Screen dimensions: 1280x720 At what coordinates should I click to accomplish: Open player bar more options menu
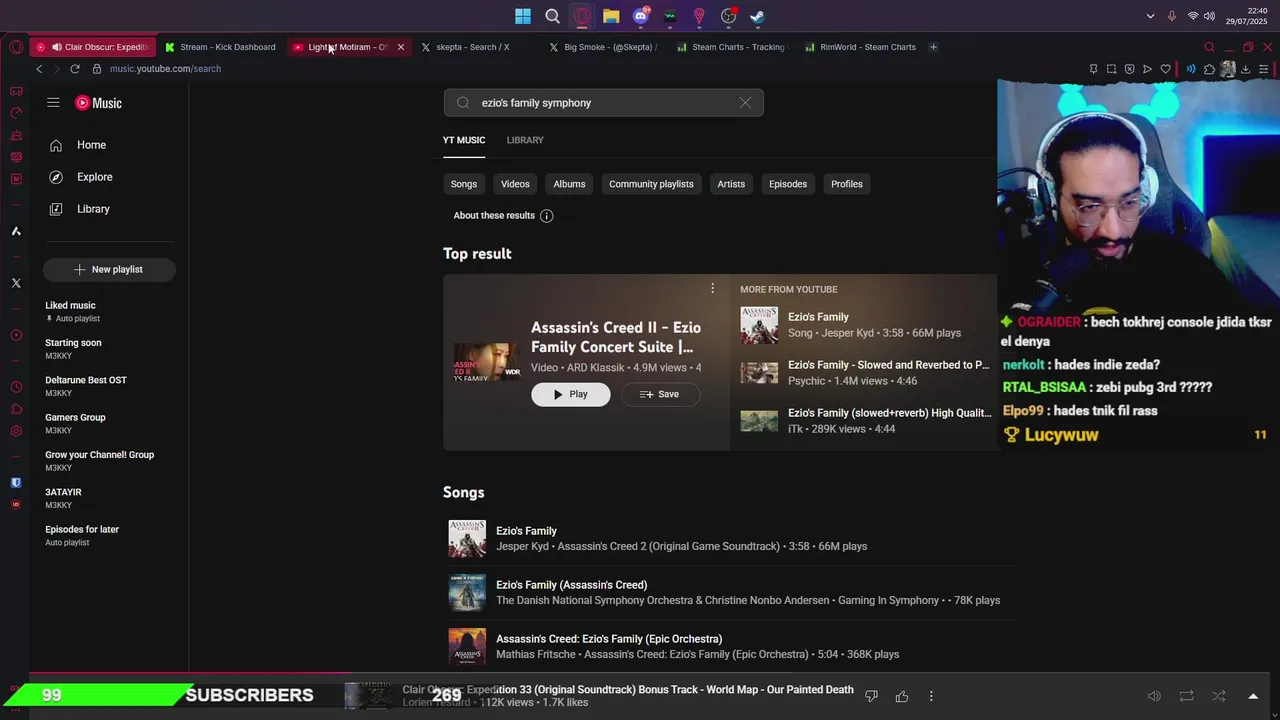pos(931,696)
